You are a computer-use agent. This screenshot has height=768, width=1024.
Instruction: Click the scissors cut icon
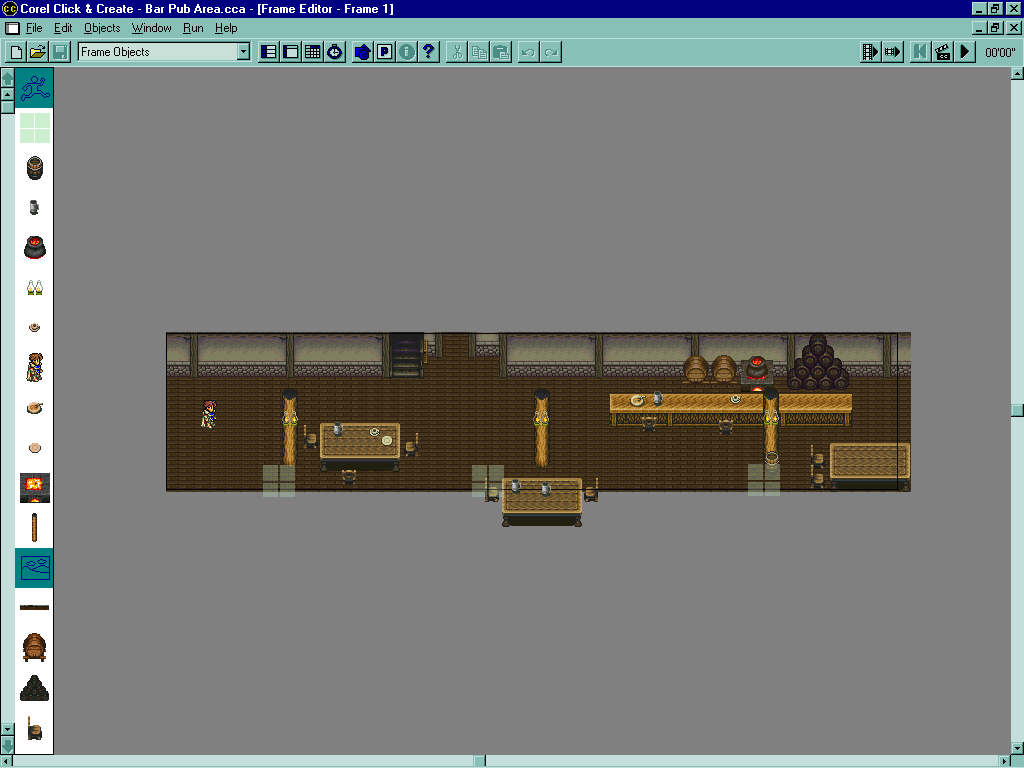[x=457, y=52]
